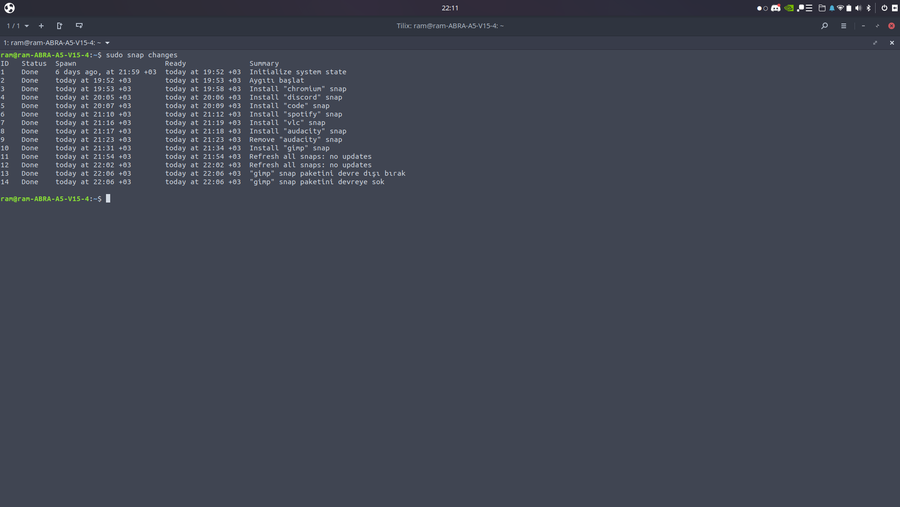
Task: Select 'Install "vlc" snap' line
Action: coord(287,123)
